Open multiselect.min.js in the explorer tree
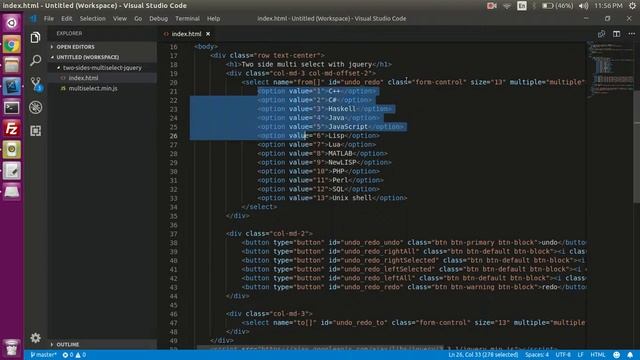This screenshot has width=640, height=360. coord(102,88)
